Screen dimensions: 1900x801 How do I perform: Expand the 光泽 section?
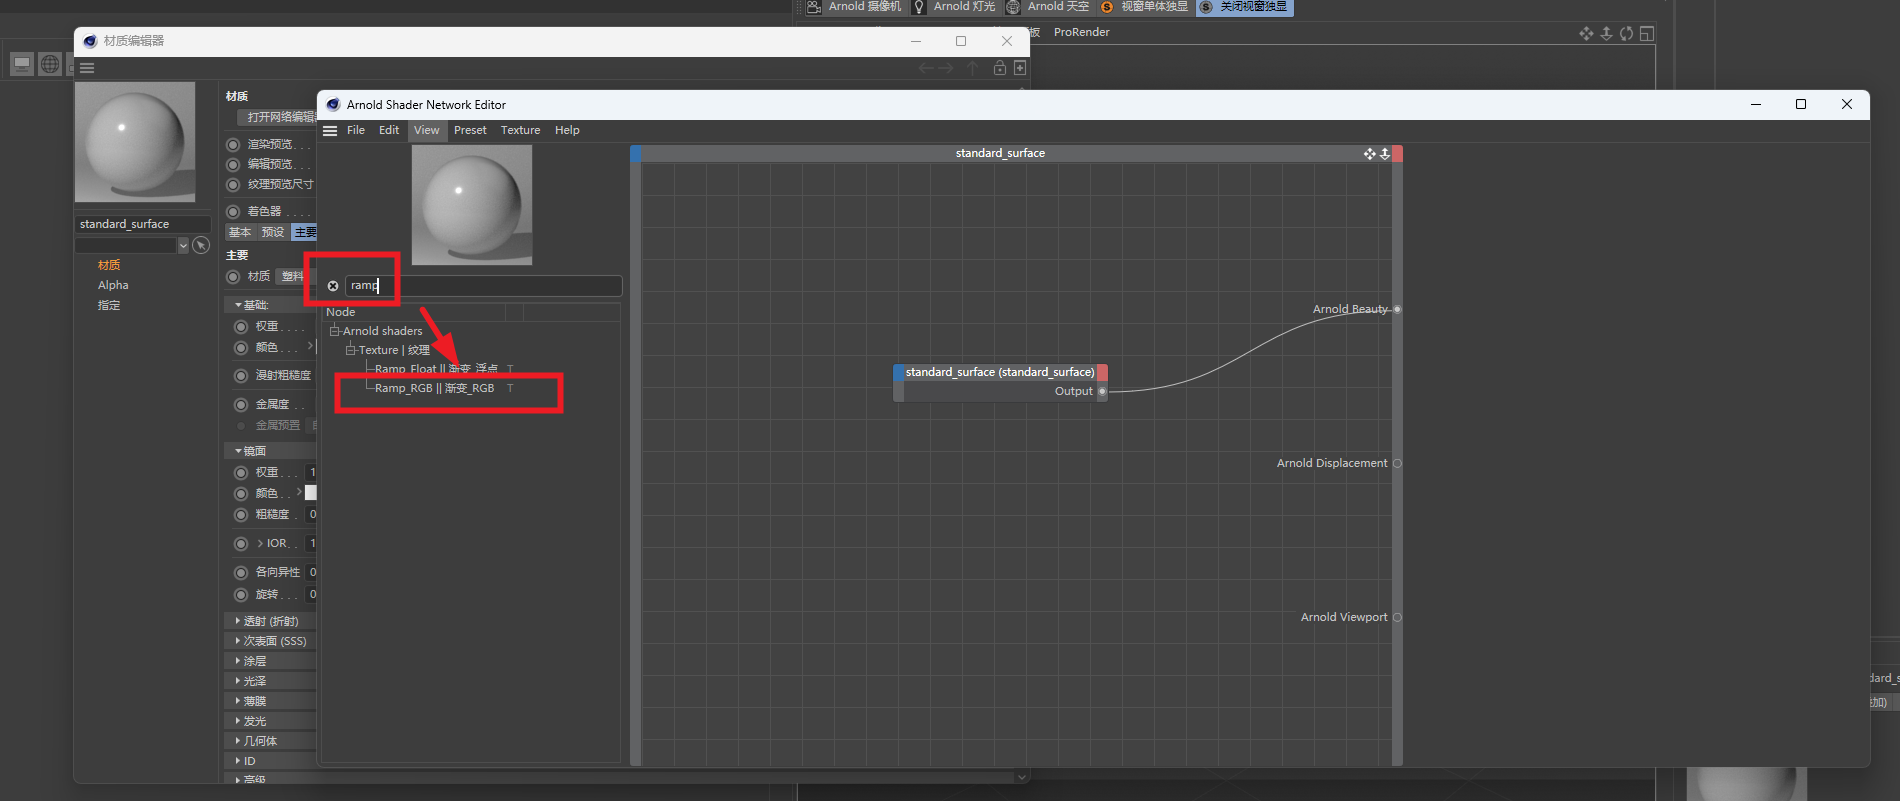click(238, 681)
